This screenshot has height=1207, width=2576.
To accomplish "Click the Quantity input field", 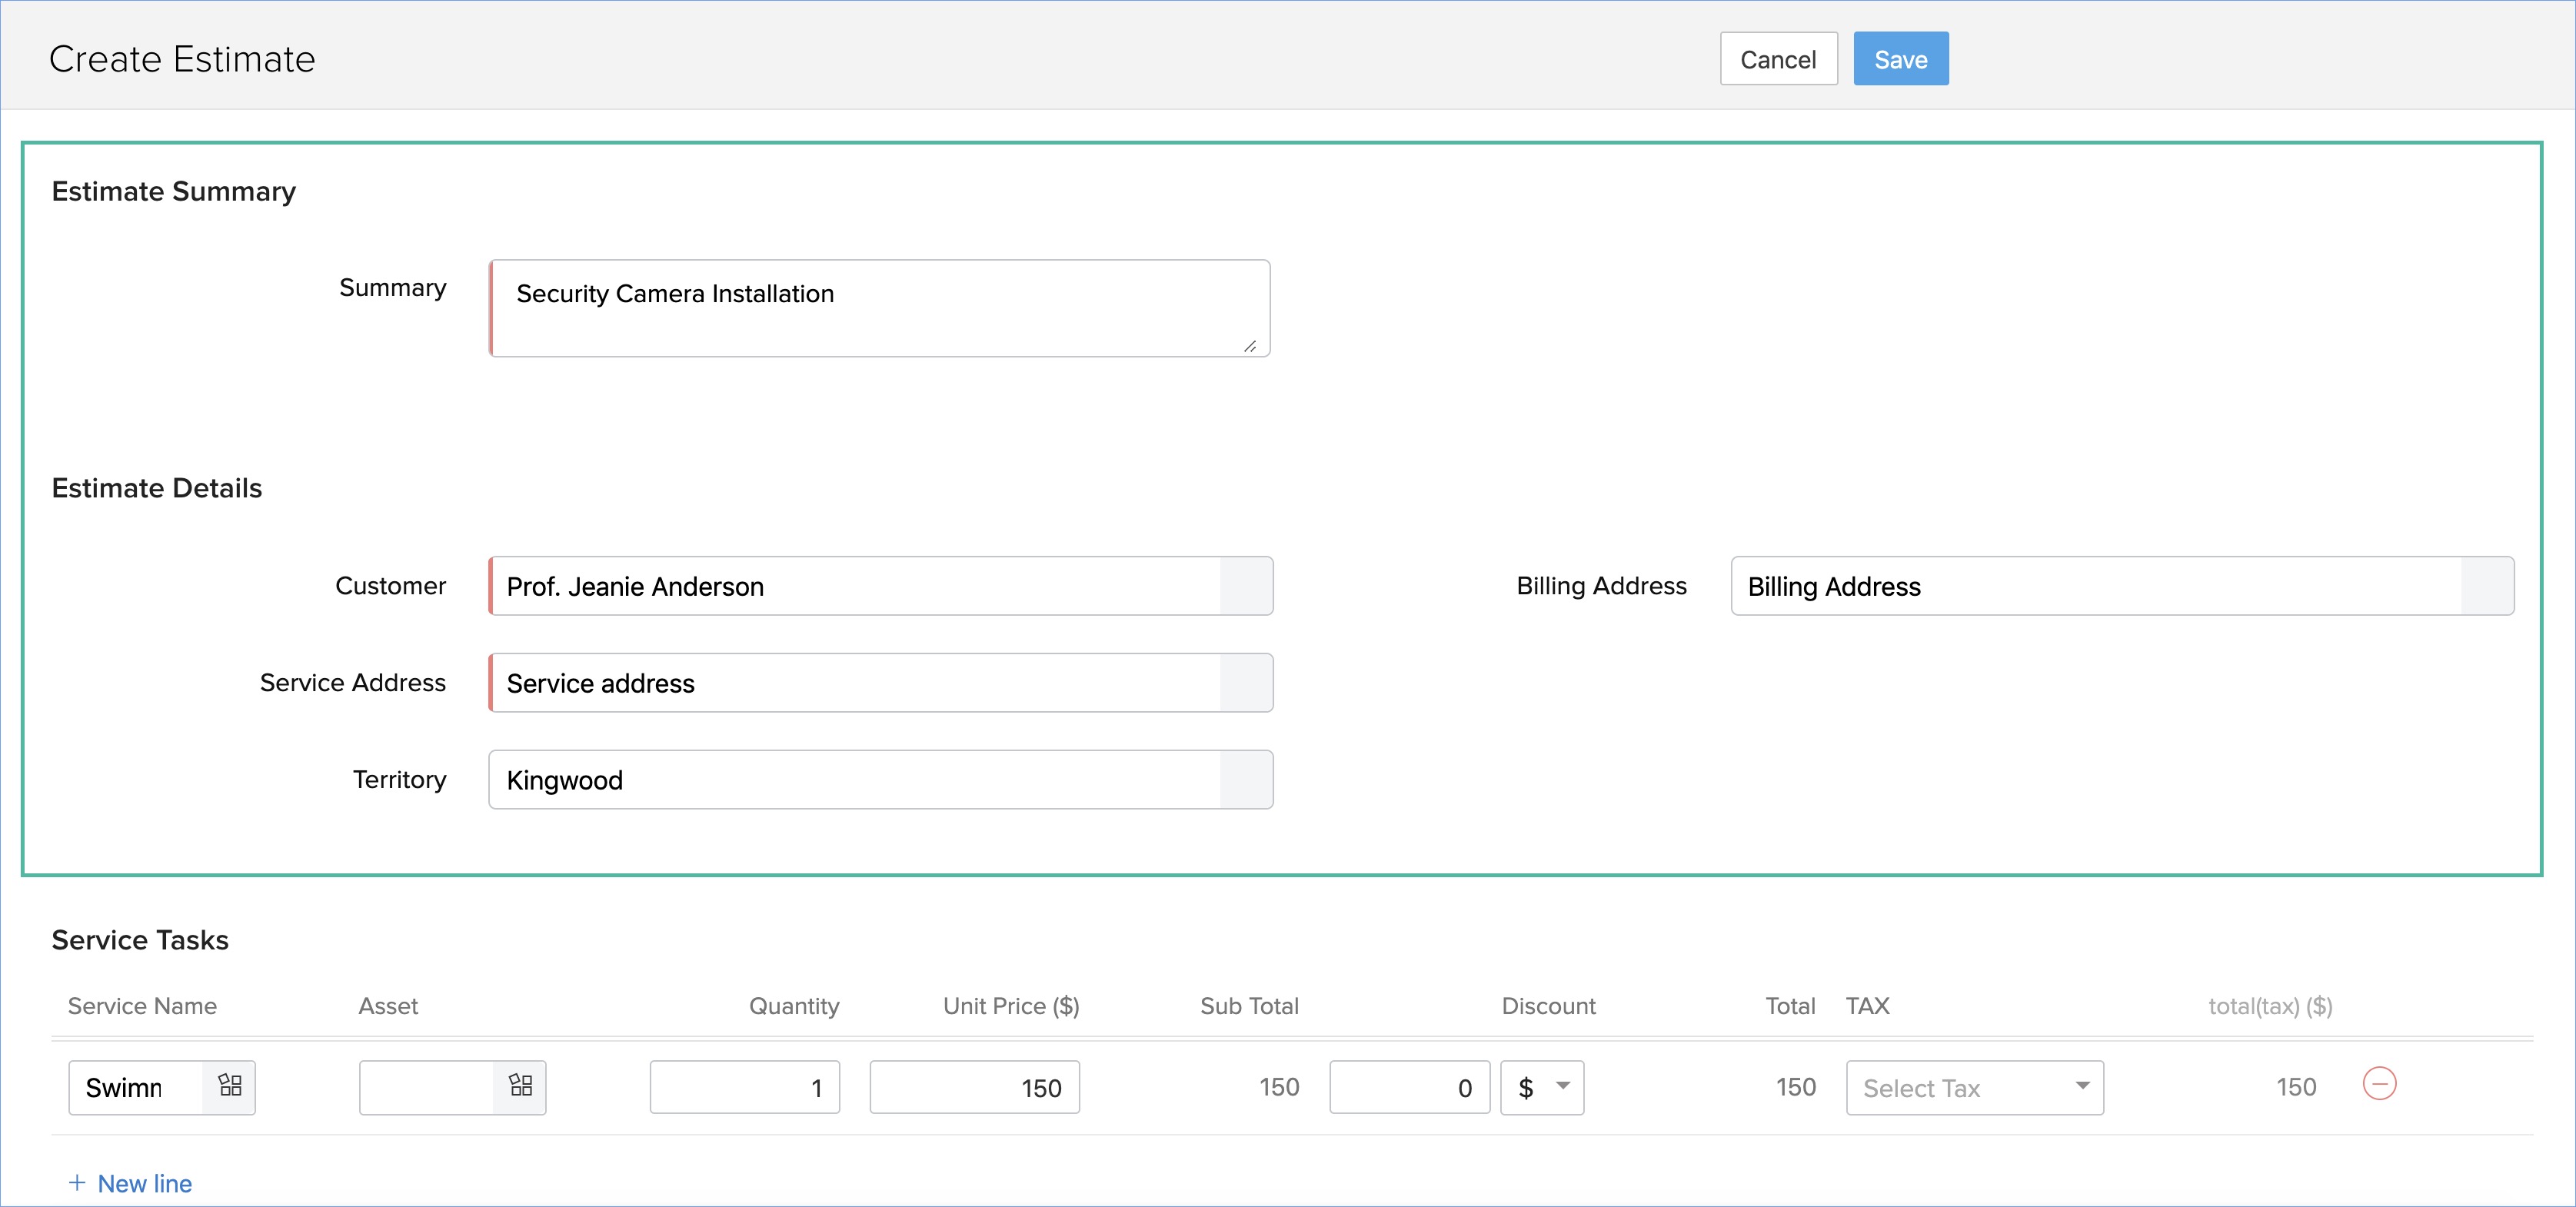I will 744,1087.
